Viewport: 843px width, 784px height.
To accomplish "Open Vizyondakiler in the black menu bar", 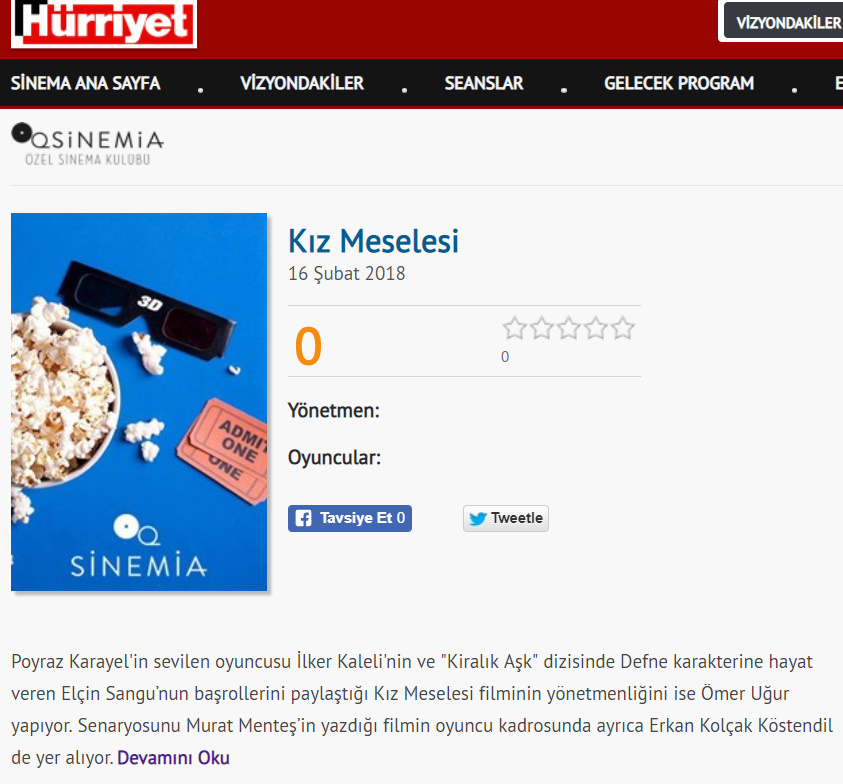I will pos(302,83).
